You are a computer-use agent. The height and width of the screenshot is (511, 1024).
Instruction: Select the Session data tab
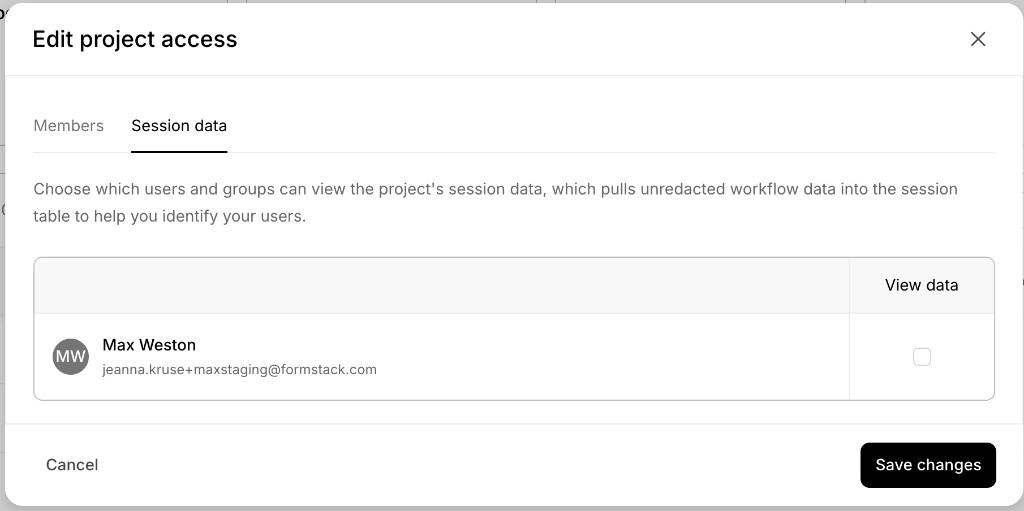179,125
